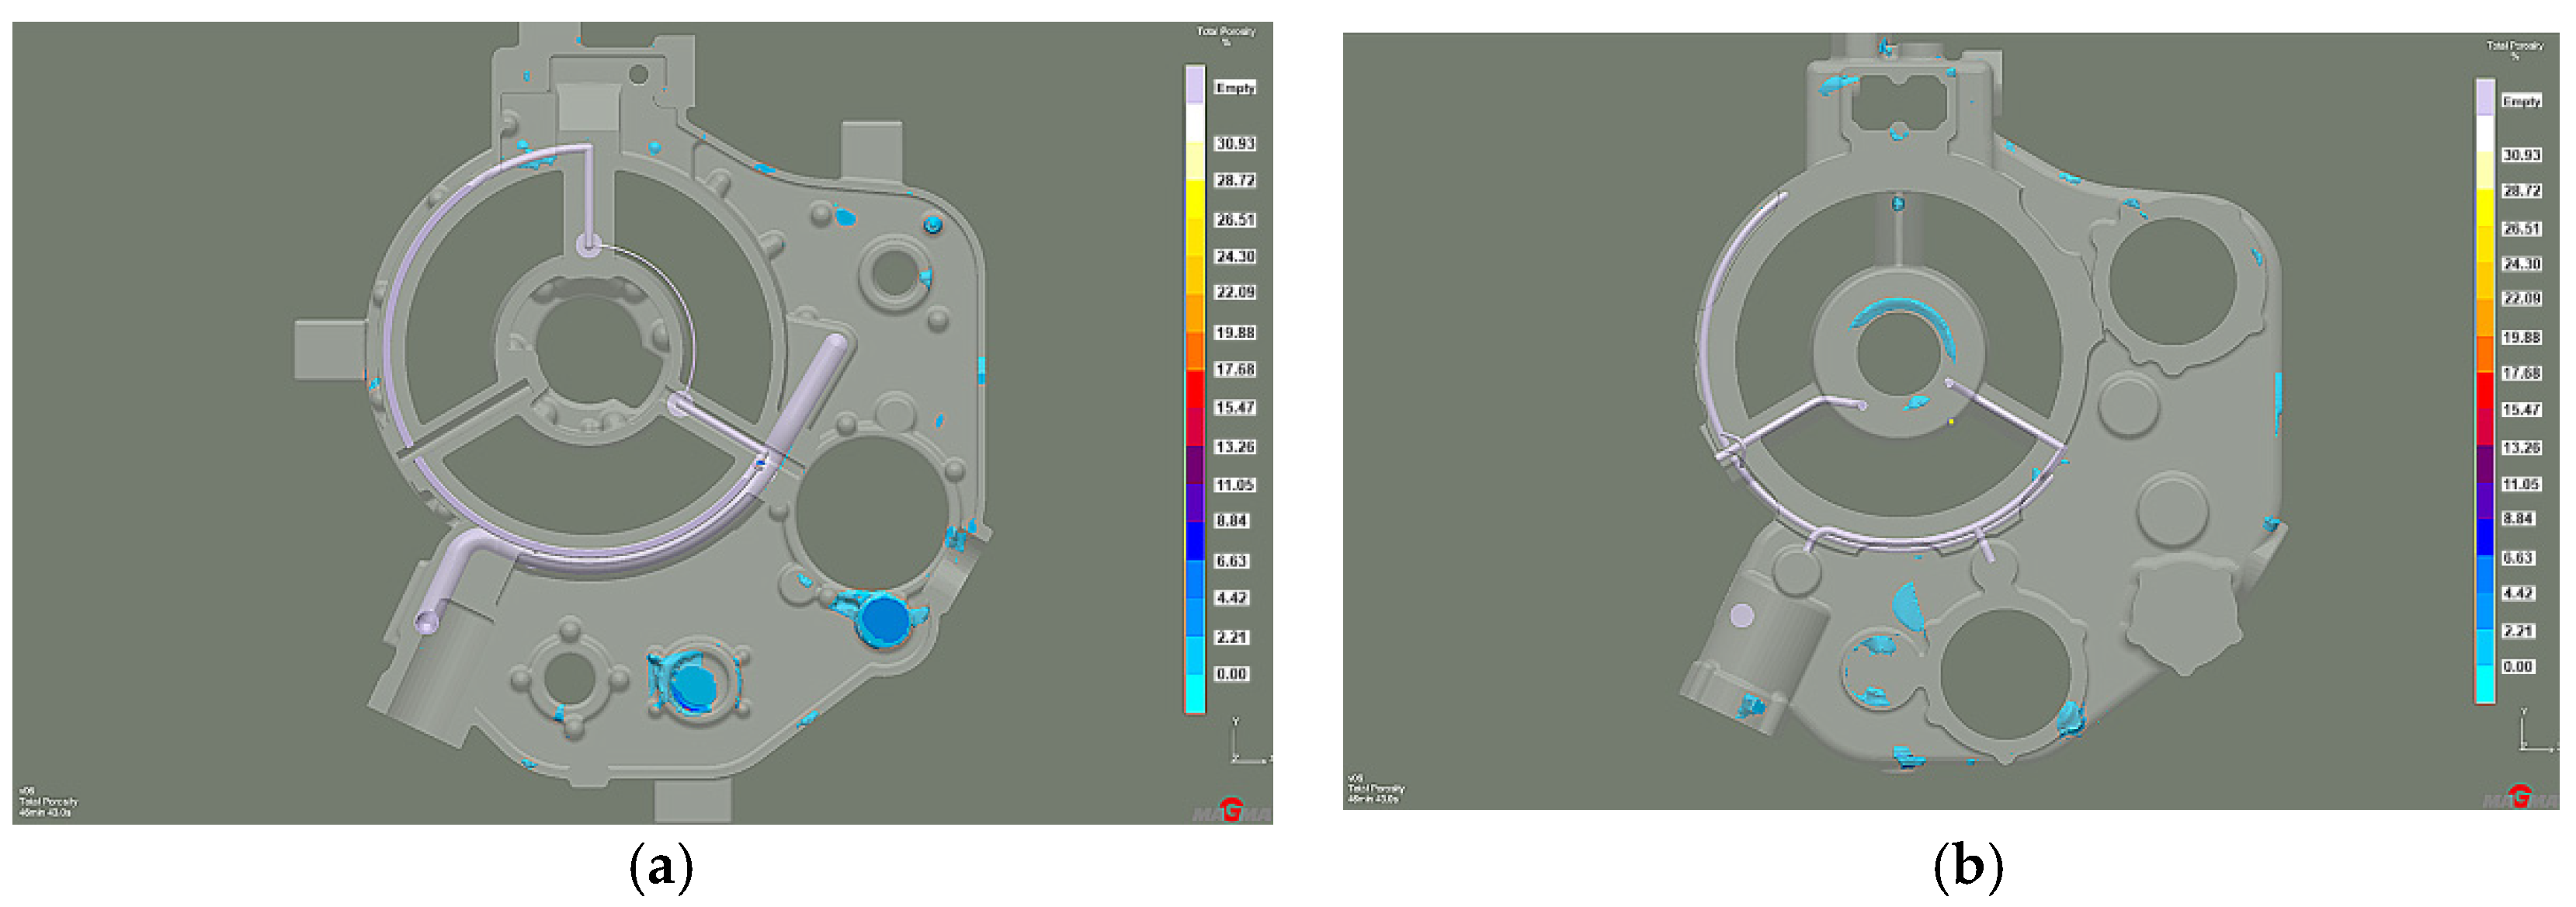2576x907 pixels.
Task: Click the lavender 'Empty' swatch in right legend
Action: pos(2485,98)
